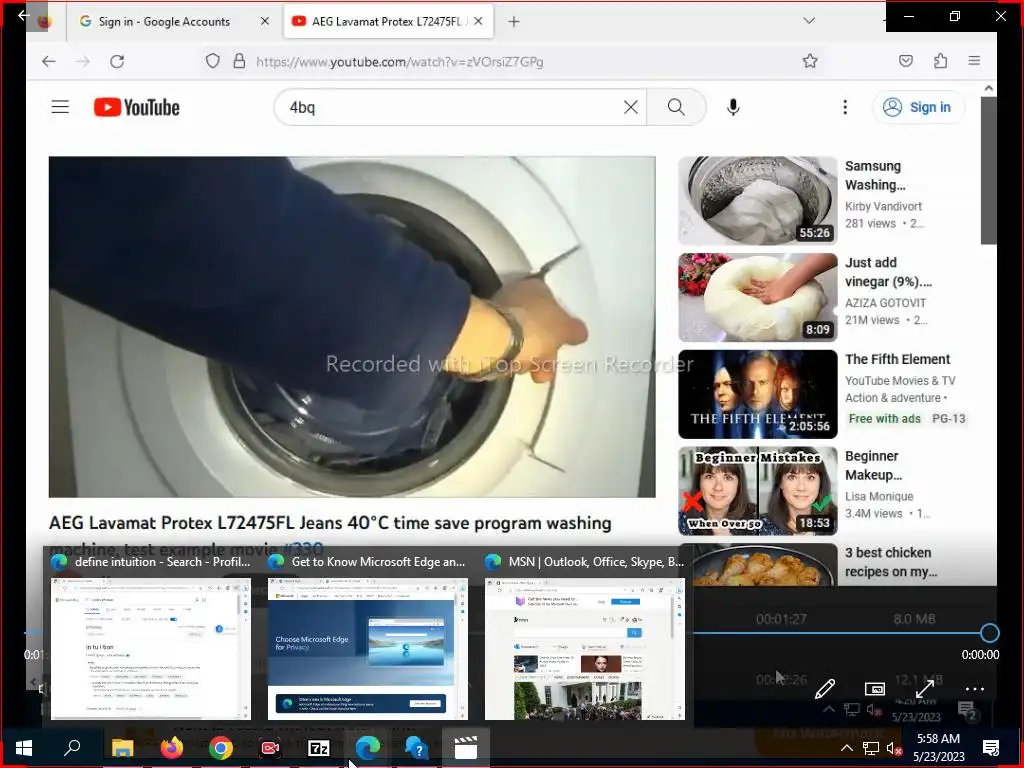Viewport: 1024px width, 768px height.
Task: Click the 'Free with ads' badge
Action: (884, 419)
